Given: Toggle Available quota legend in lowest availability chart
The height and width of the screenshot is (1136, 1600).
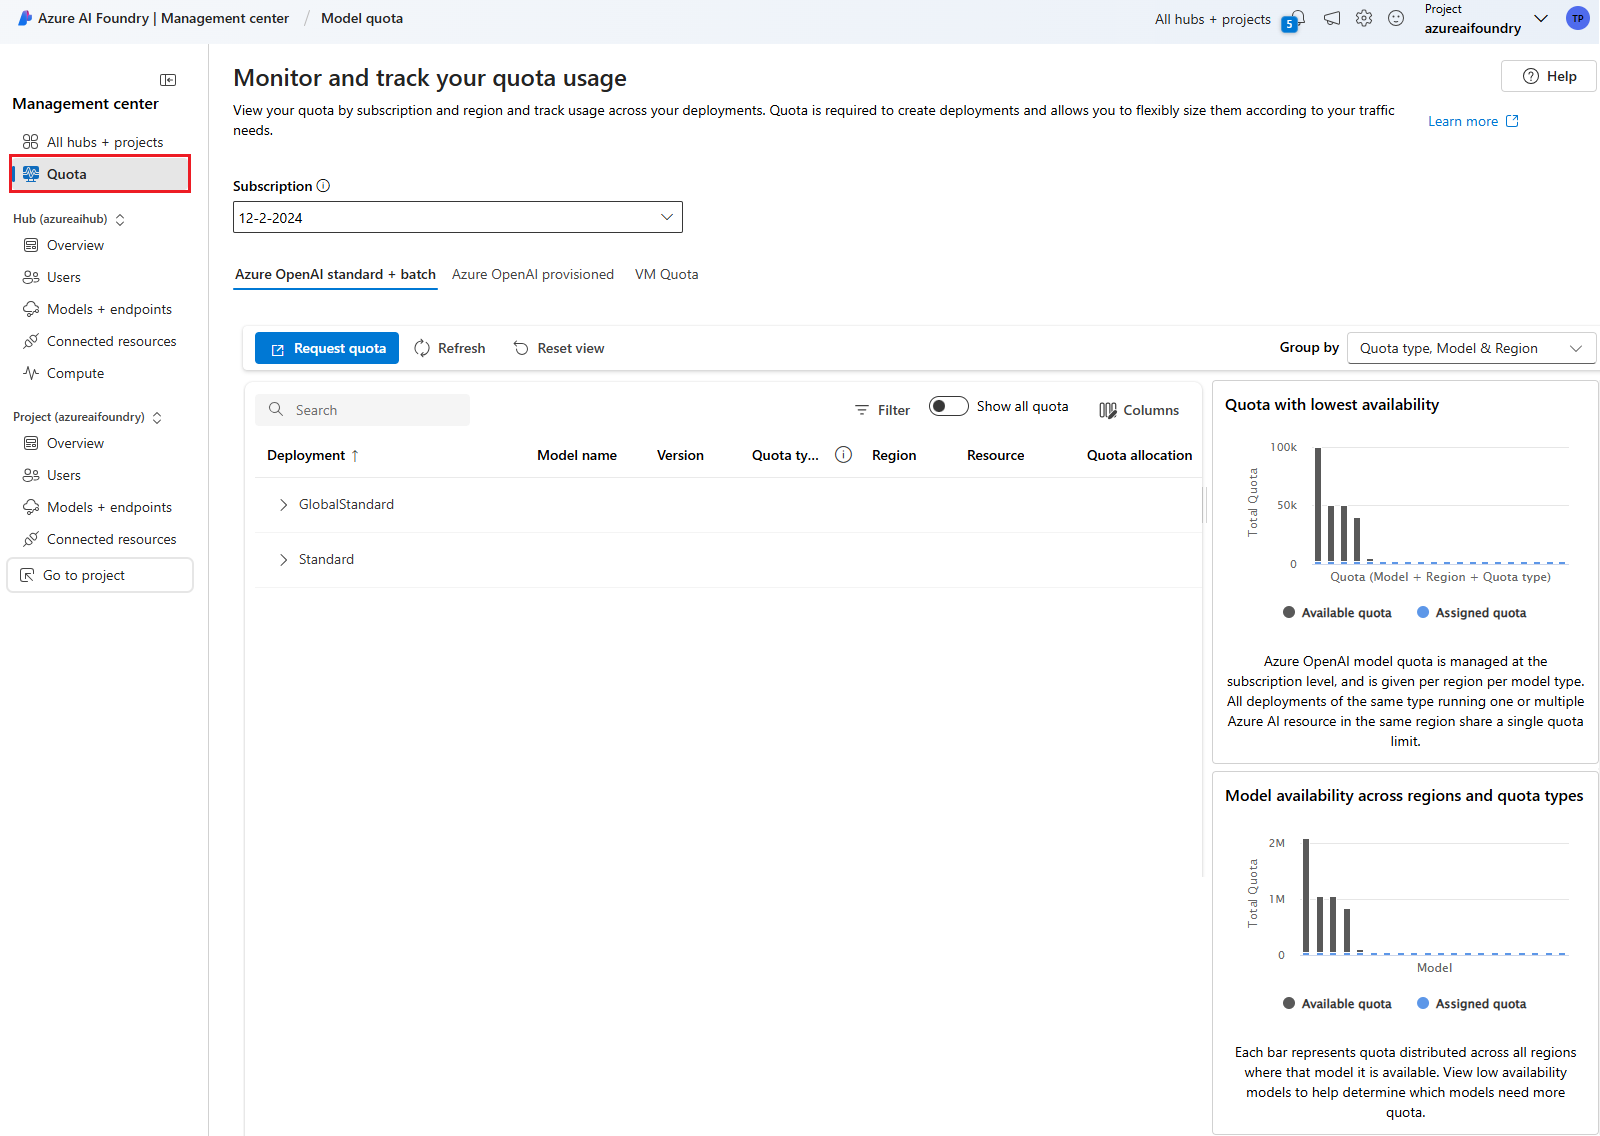Looking at the screenshot, I should coord(1337,613).
